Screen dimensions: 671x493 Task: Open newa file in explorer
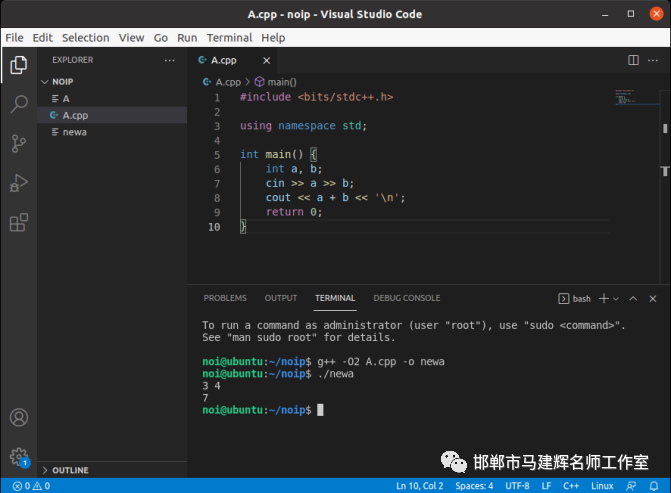coord(112,132)
